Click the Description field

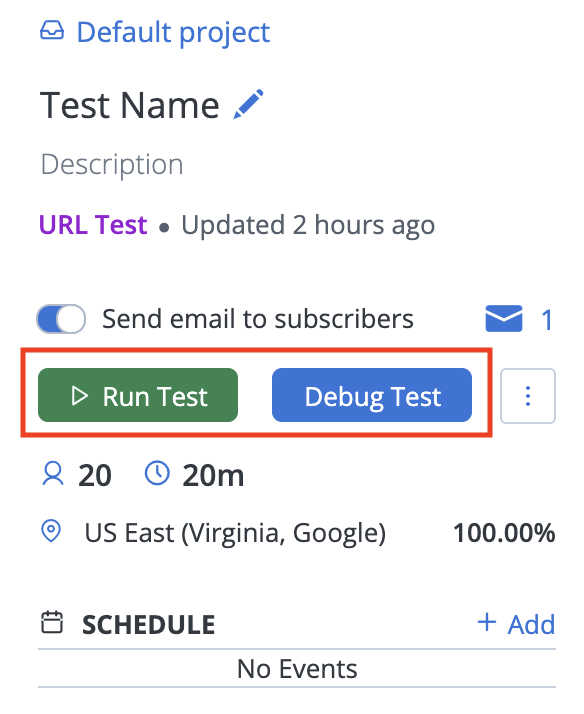tap(112, 164)
